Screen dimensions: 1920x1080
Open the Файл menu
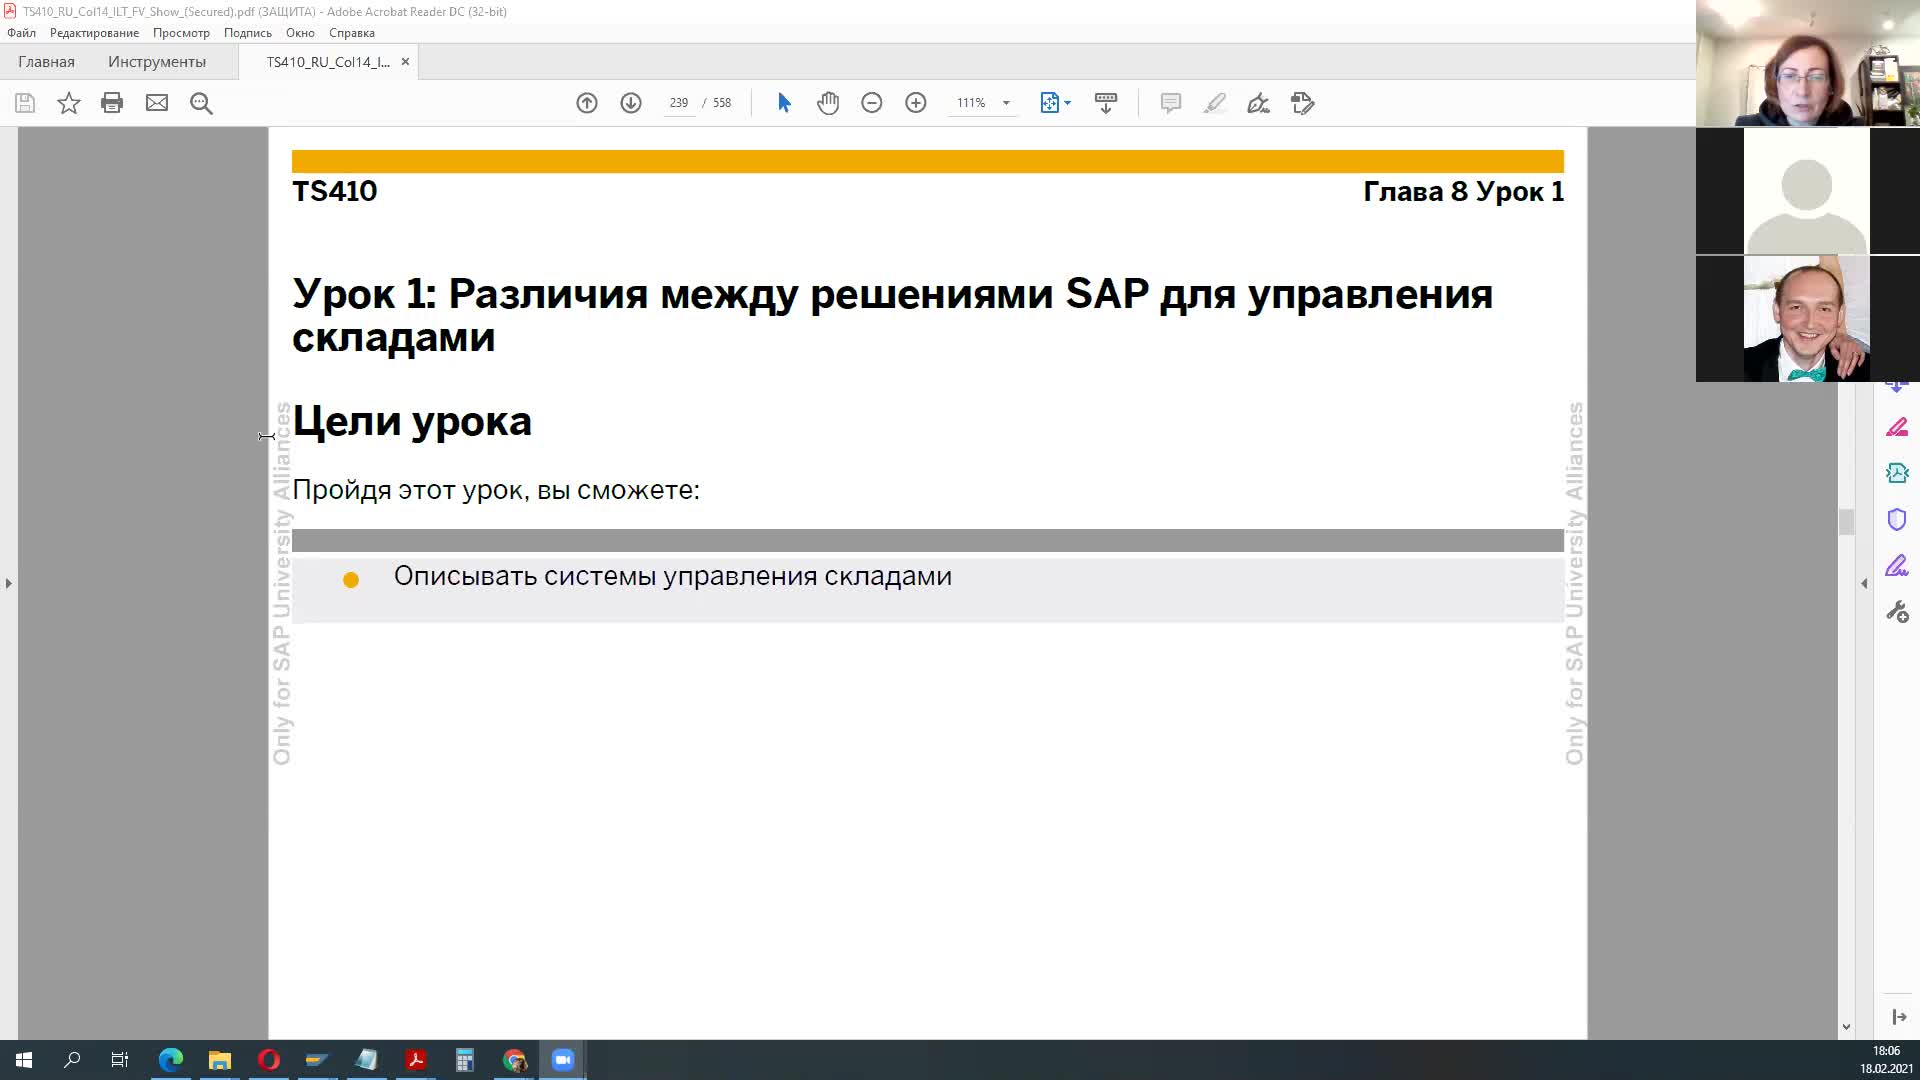point(21,33)
